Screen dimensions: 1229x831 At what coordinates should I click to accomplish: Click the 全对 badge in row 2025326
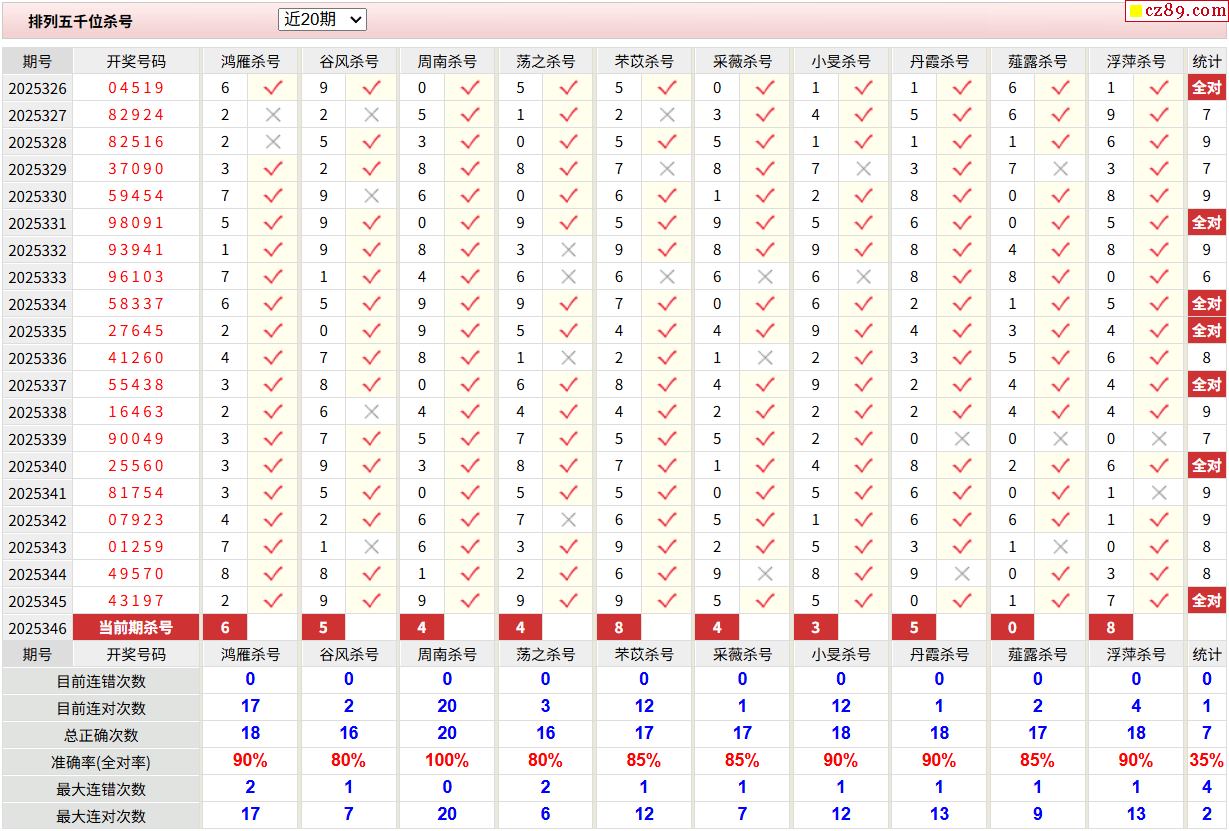[x=1207, y=88]
